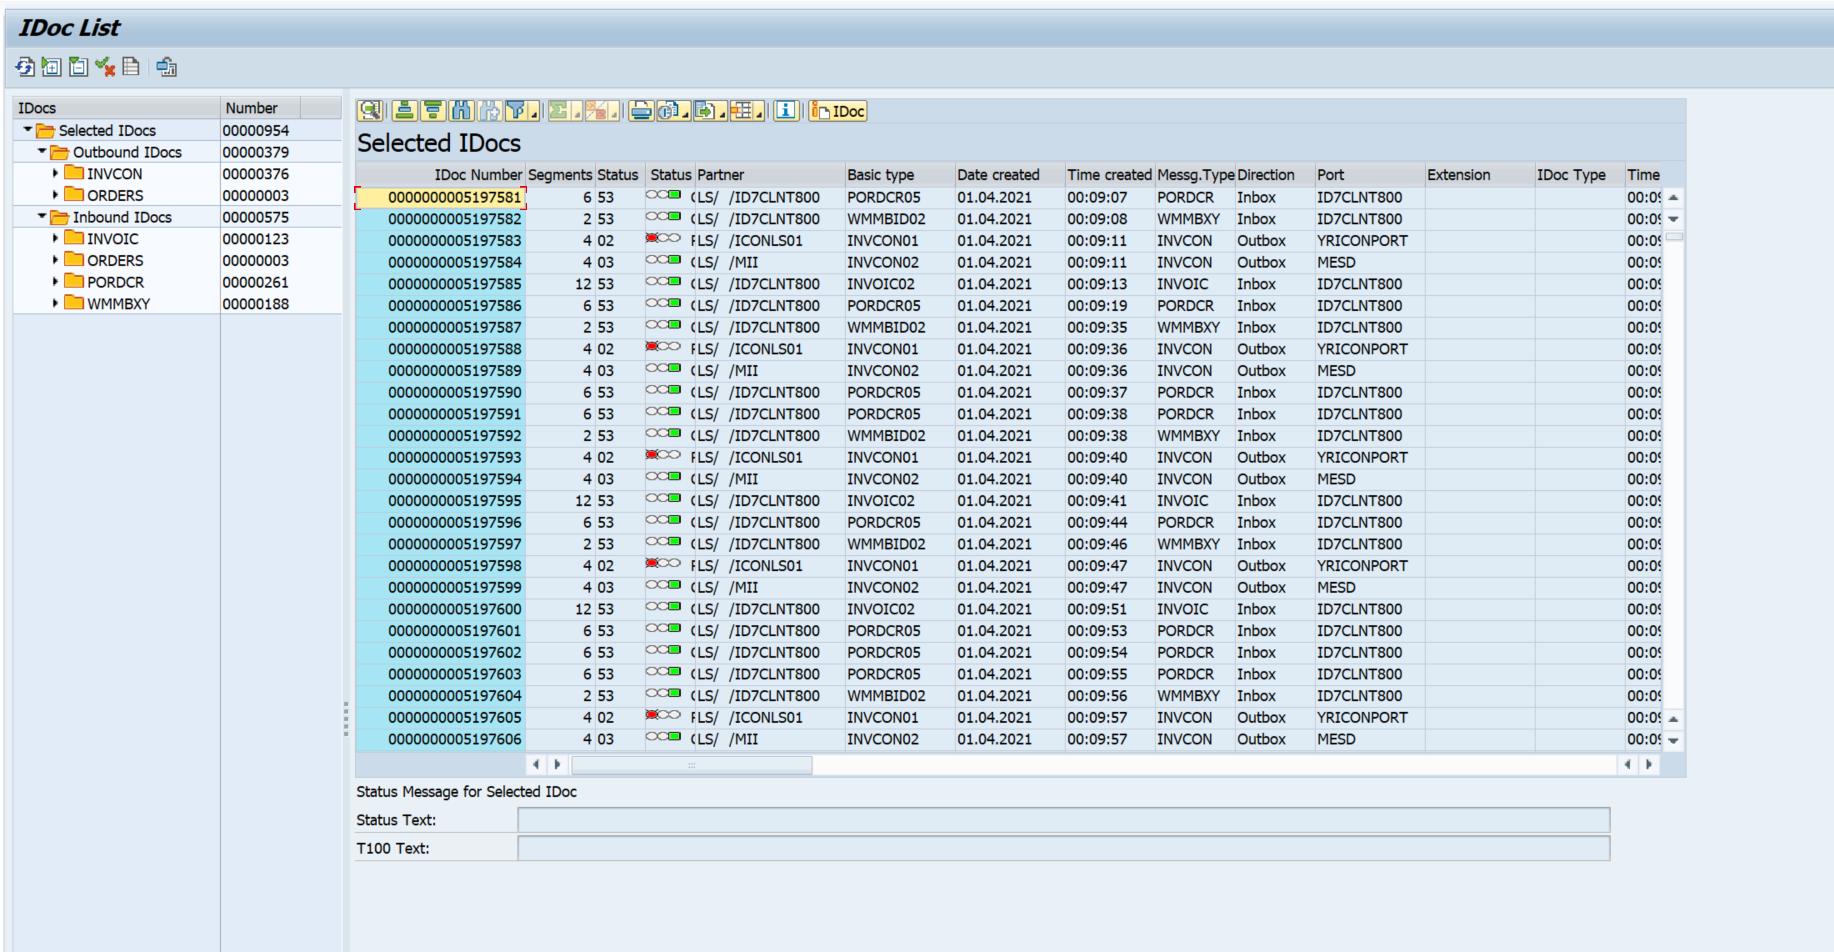The width and height of the screenshot is (1834, 952).
Task: Click IDoc number 0000000005197590 in the list
Action: point(454,393)
